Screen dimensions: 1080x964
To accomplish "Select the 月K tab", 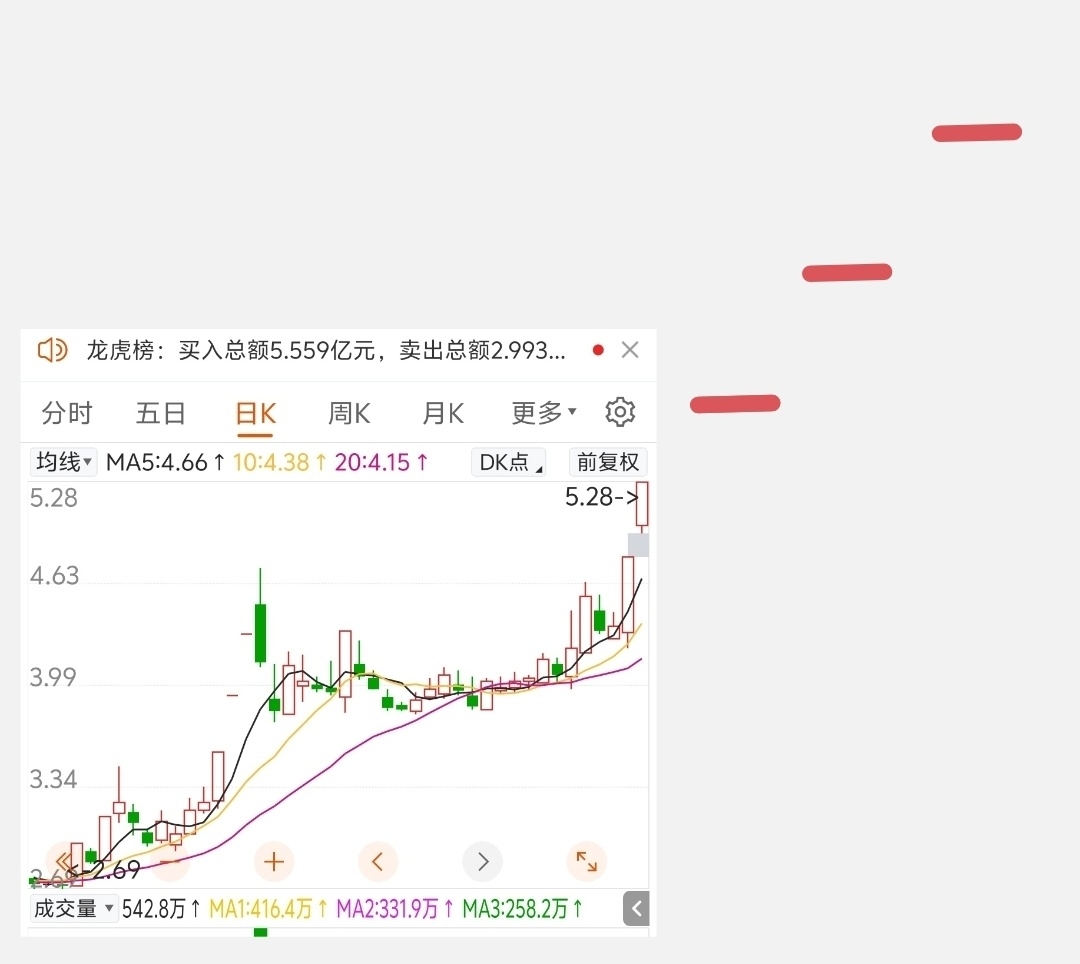I will point(443,413).
